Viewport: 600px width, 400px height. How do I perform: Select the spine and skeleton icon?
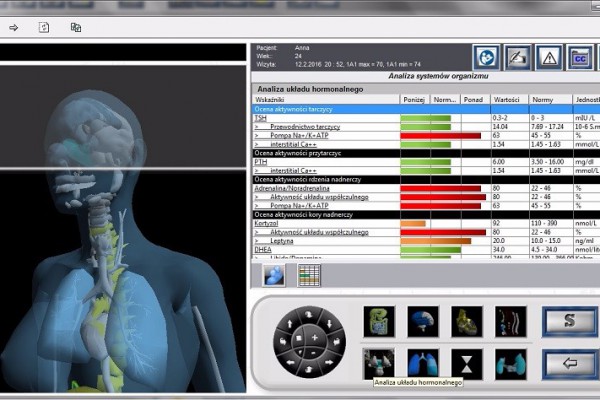pos(510,321)
